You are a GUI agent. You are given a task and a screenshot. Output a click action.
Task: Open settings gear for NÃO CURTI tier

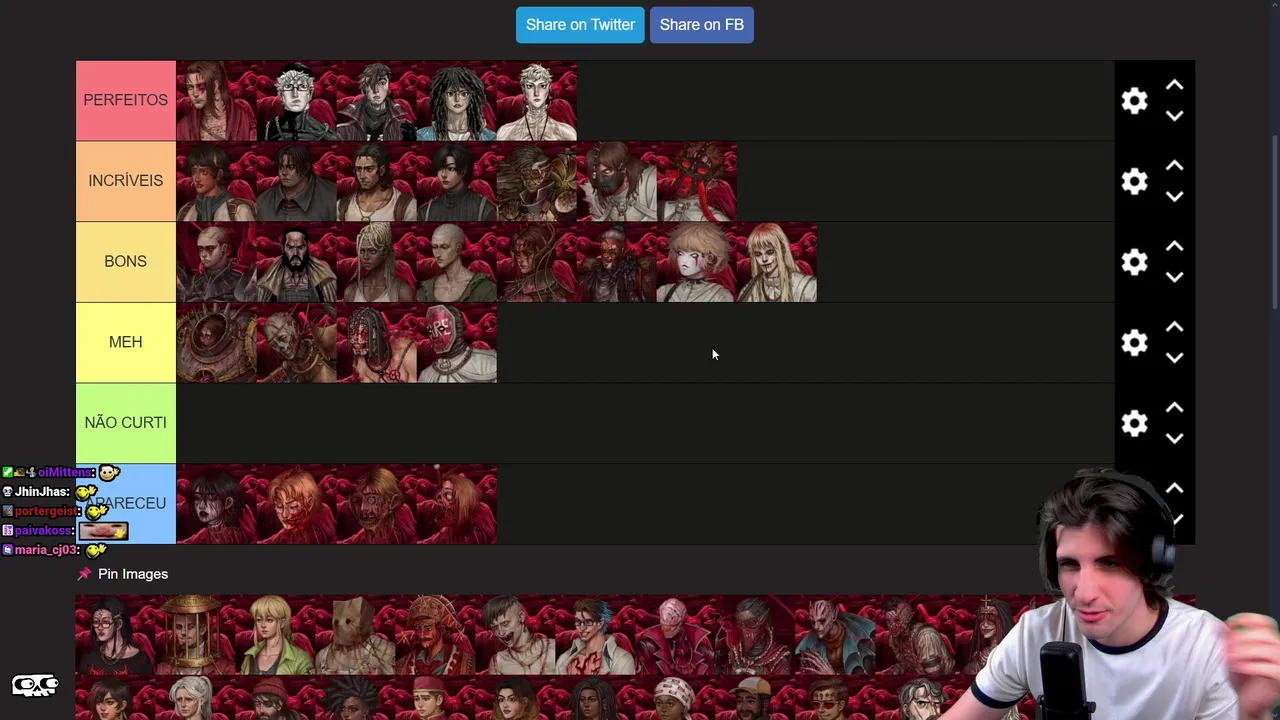[1134, 423]
